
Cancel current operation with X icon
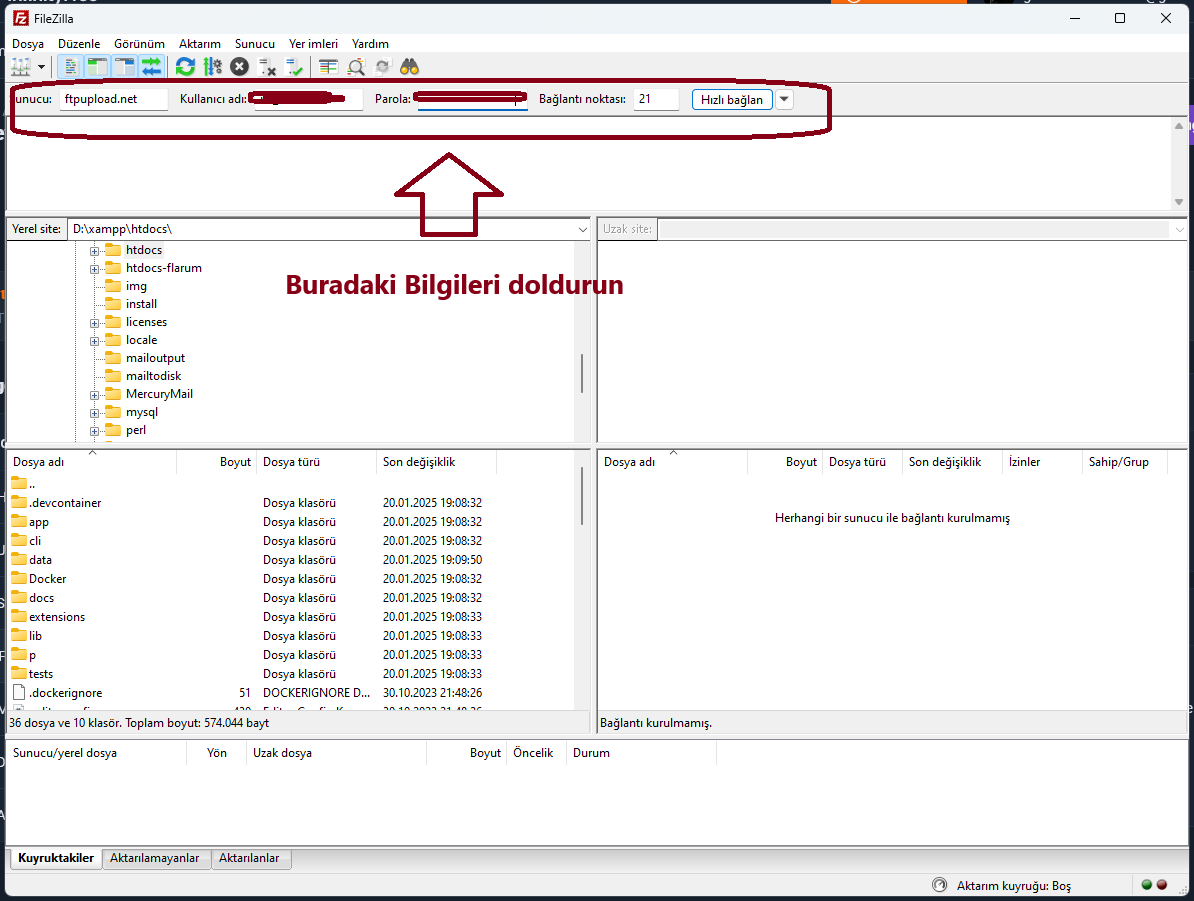240,67
